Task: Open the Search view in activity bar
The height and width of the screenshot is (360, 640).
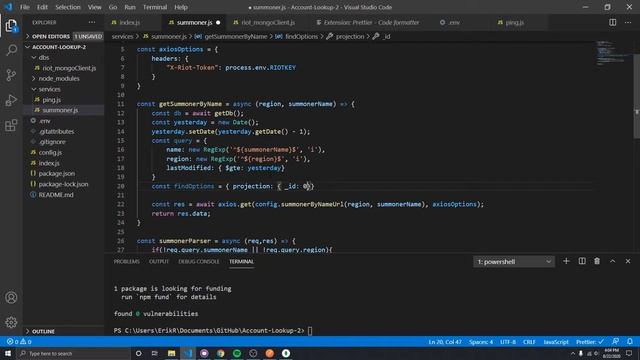Action: click(11, 50)
